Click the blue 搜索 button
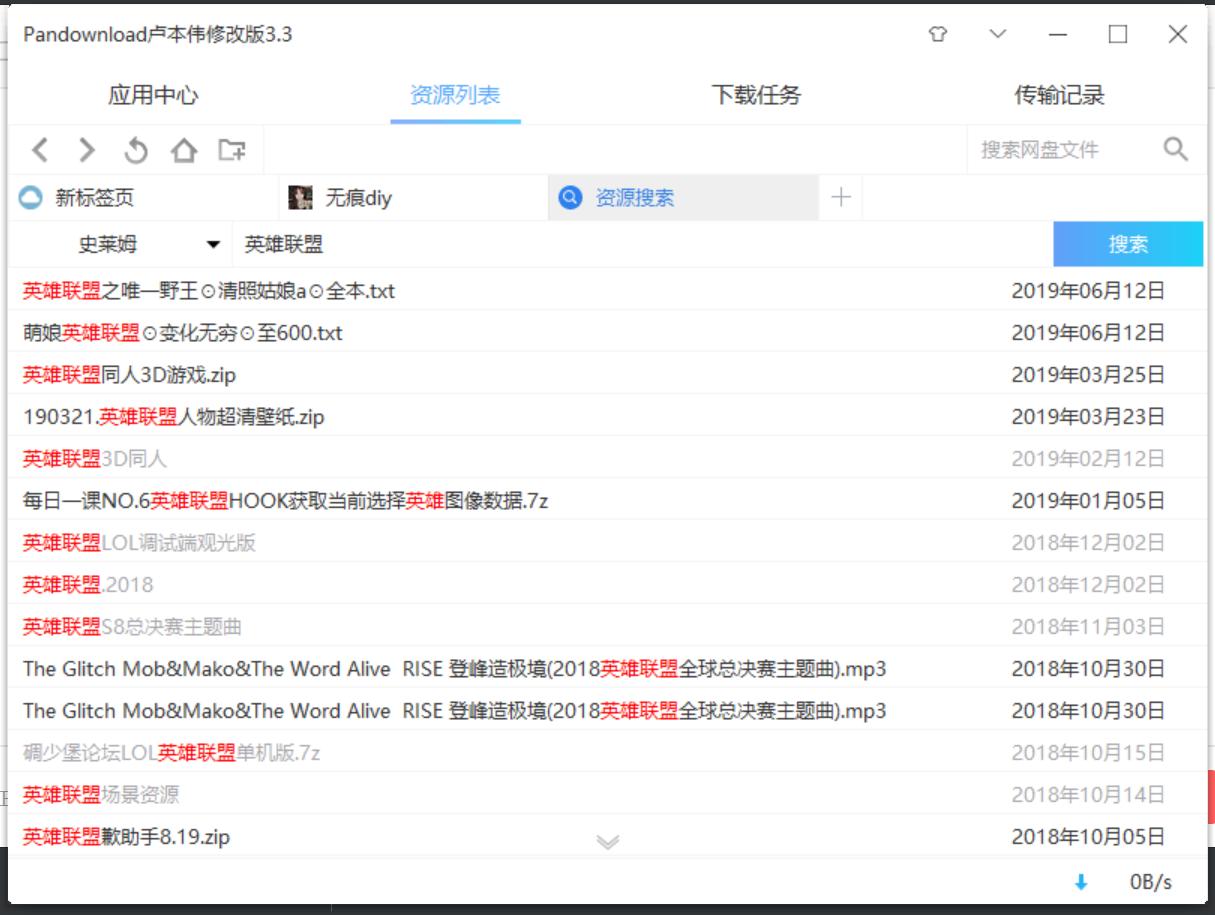 click(x=1128, y=244)
